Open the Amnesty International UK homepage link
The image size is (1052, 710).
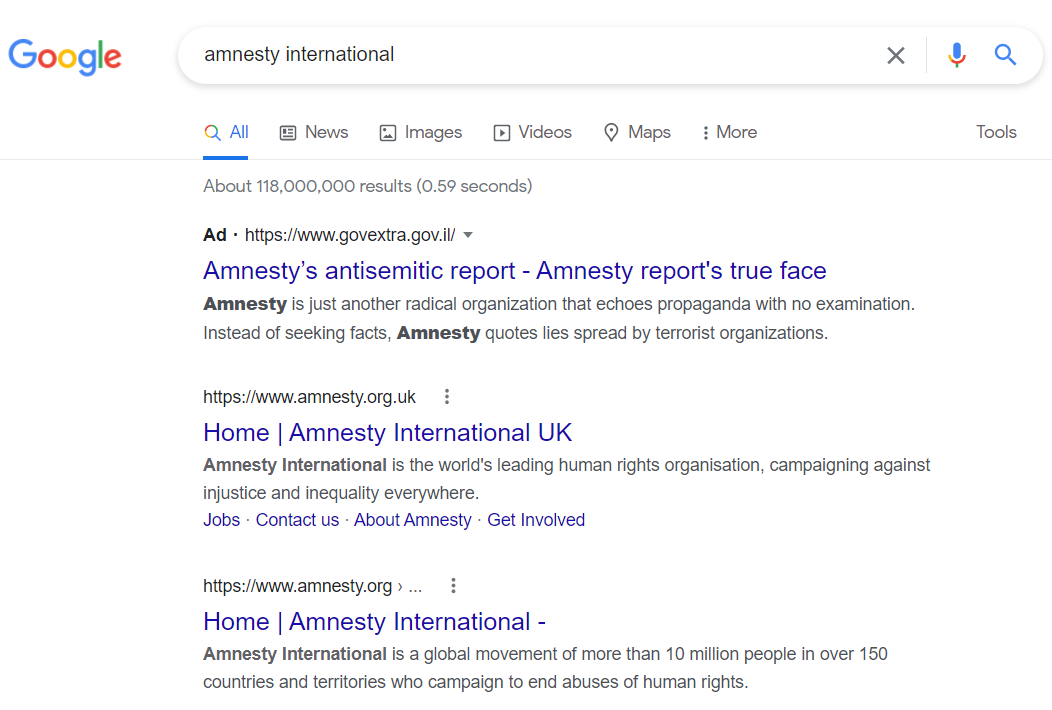(387, 432)
